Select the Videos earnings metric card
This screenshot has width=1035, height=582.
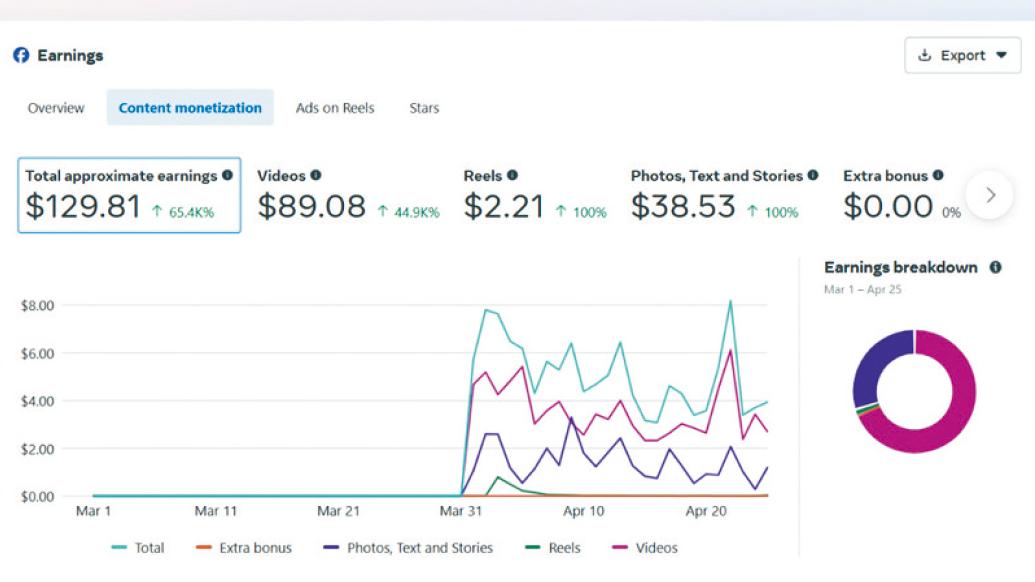(347, 196)
